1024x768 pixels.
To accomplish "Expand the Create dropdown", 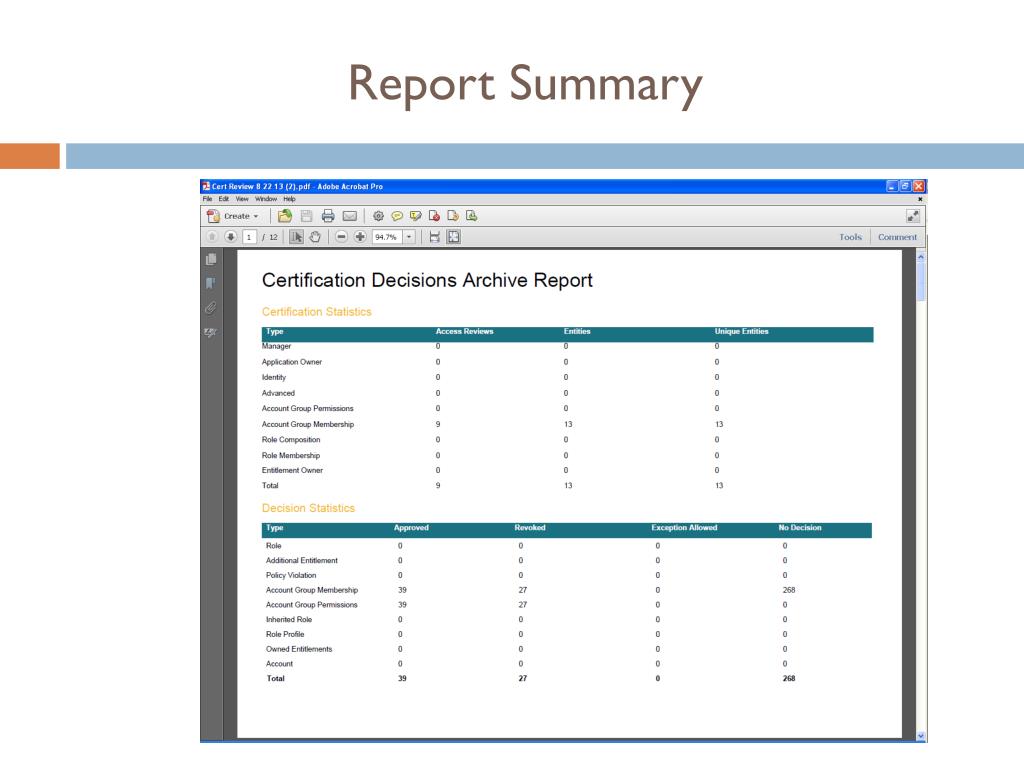I will coord(233,216).
